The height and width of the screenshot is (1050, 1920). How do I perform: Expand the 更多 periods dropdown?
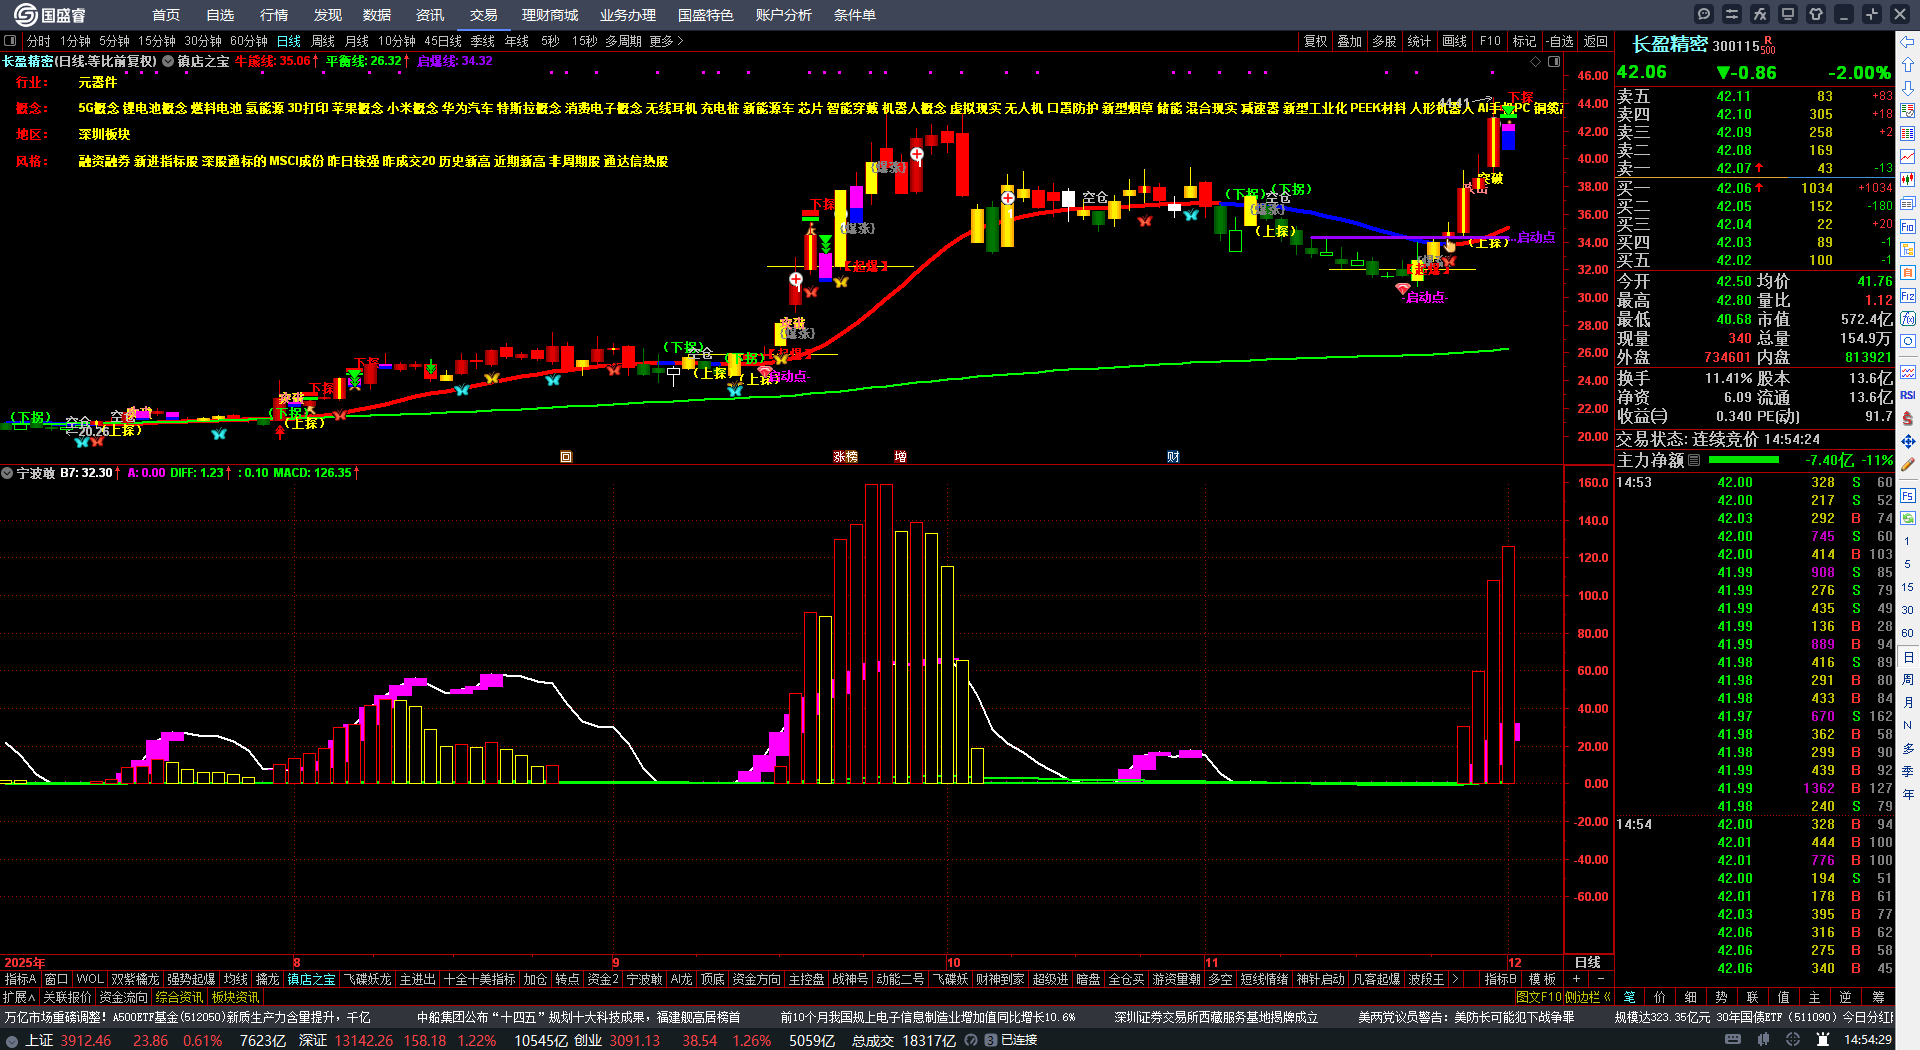tap(666, 41)
